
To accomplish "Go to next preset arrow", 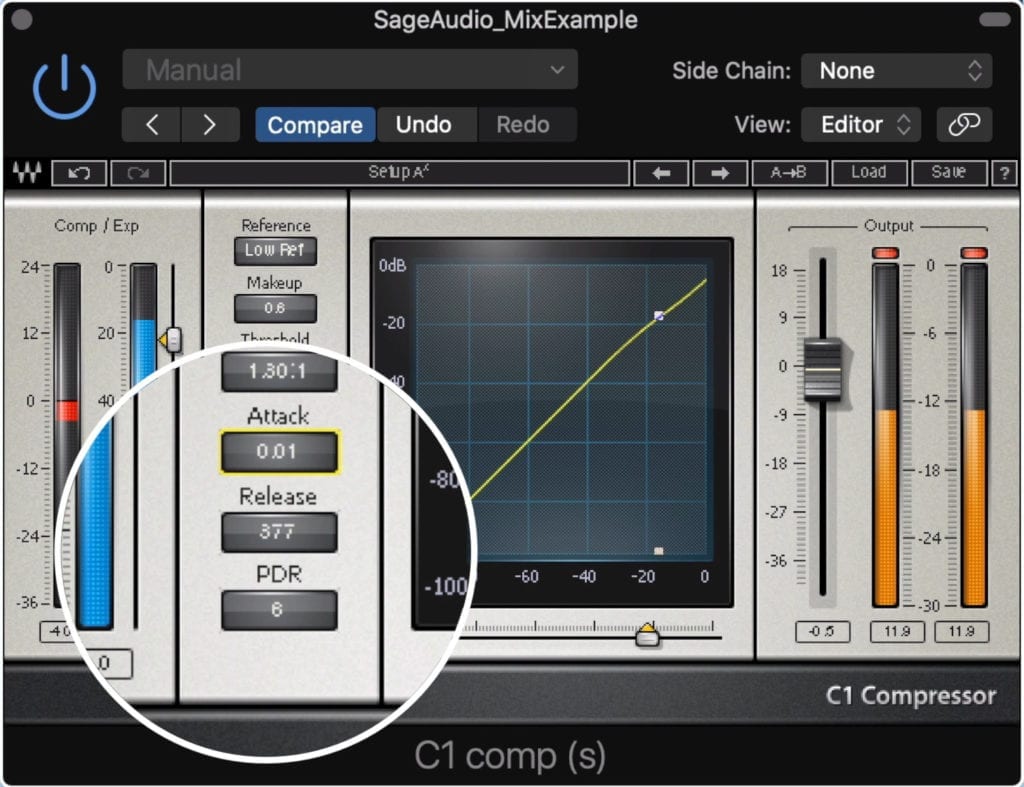I will pos(210,124).
